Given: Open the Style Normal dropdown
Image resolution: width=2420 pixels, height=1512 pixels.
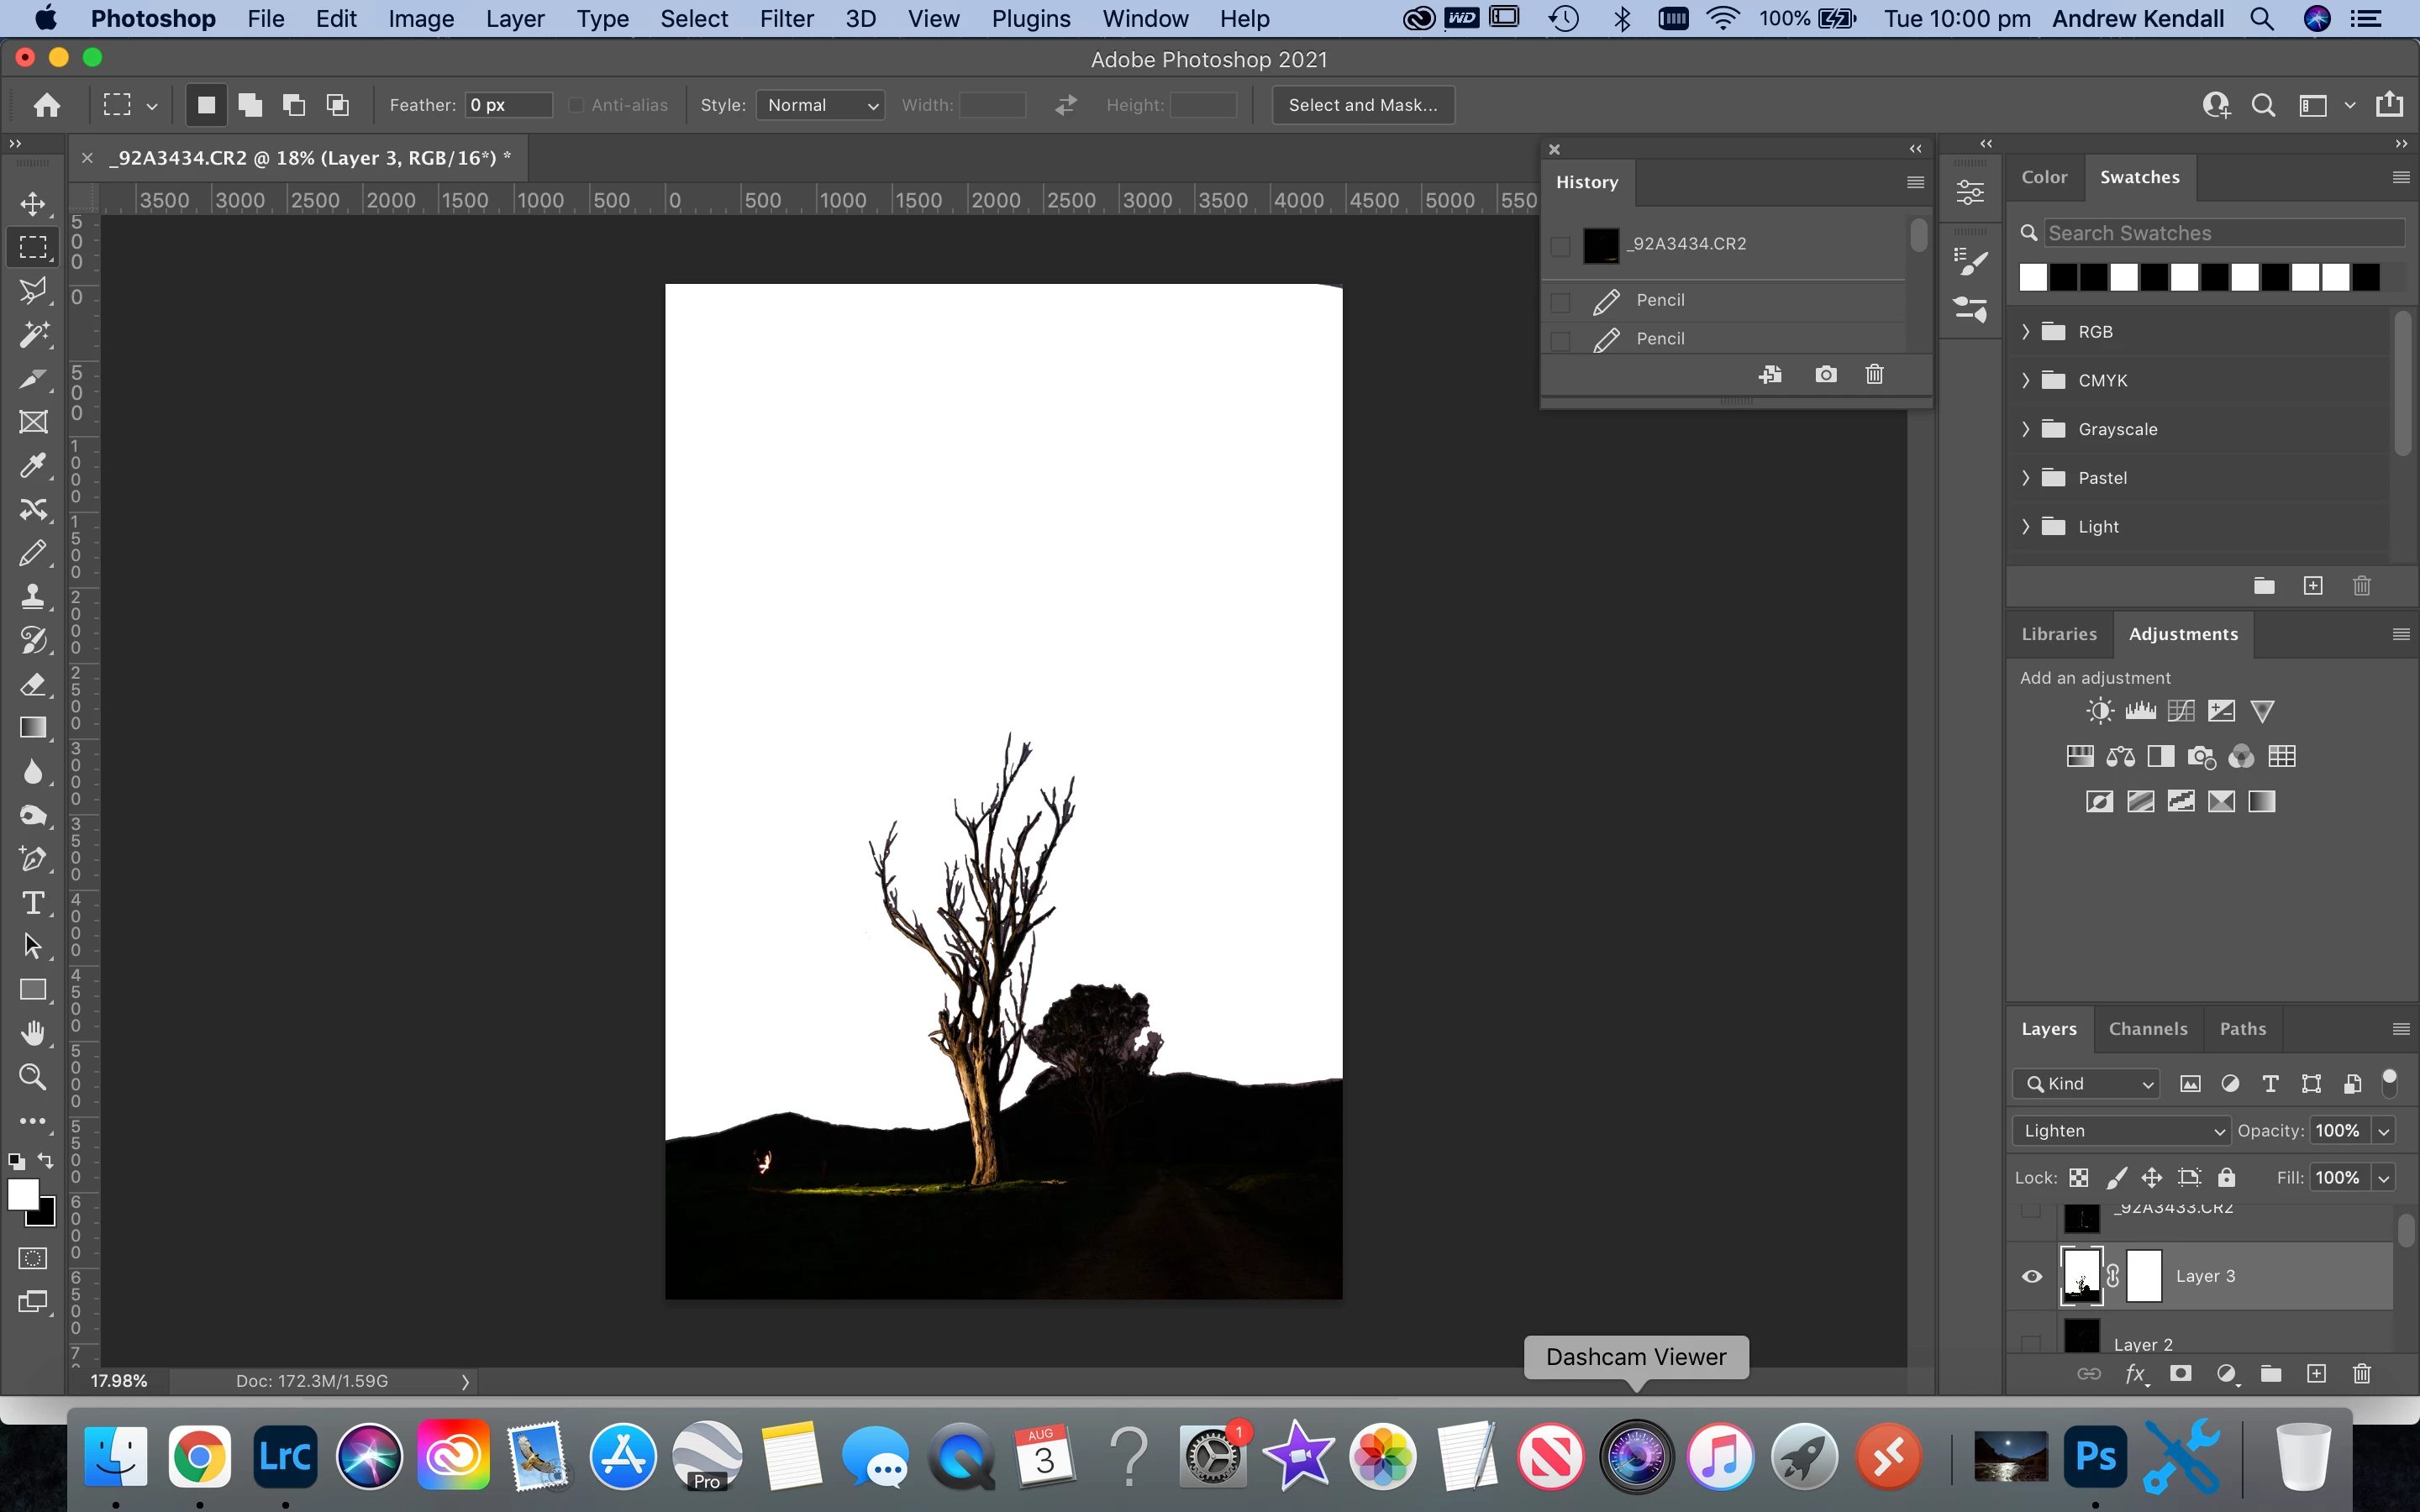Looking at the screenshot, I should pyautogui.click(x=820, y=105).
